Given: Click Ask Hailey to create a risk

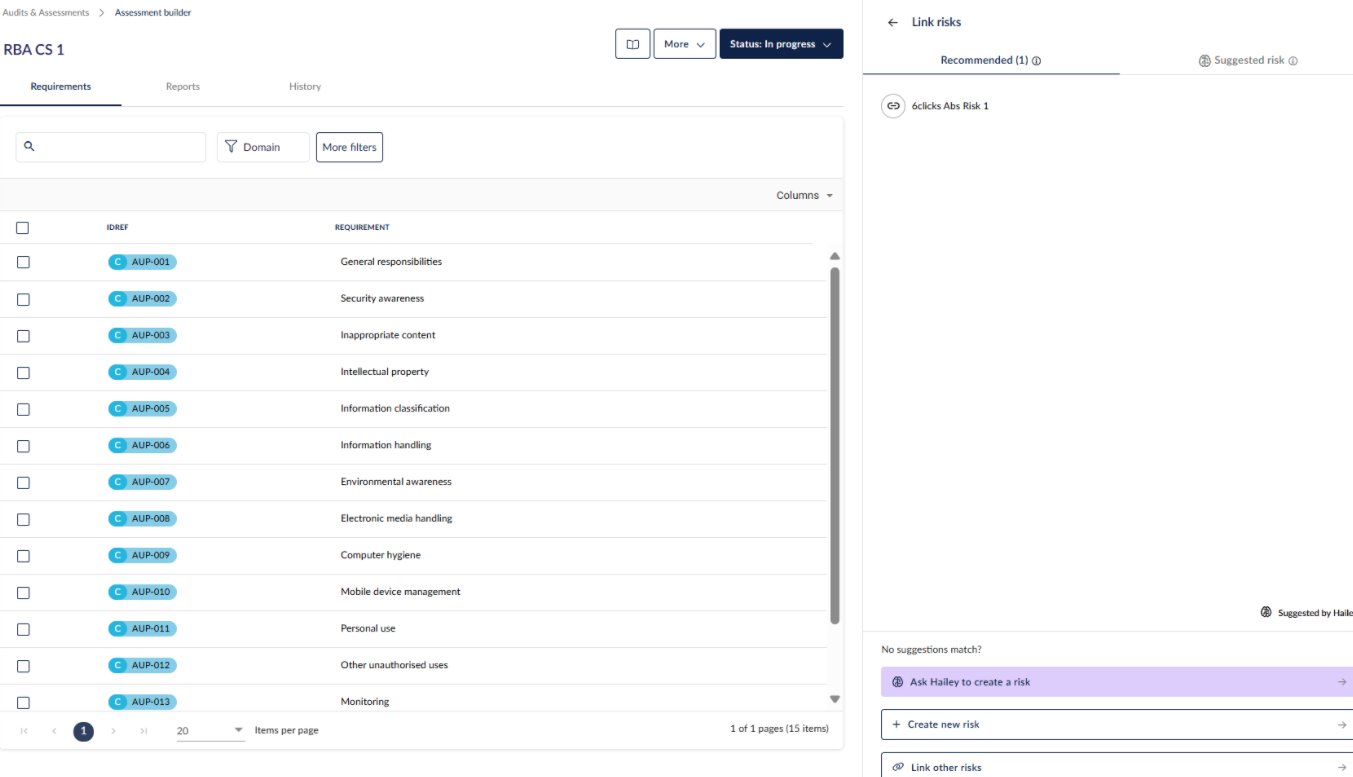Looking at the screenshot, I should click(1117, 682).
